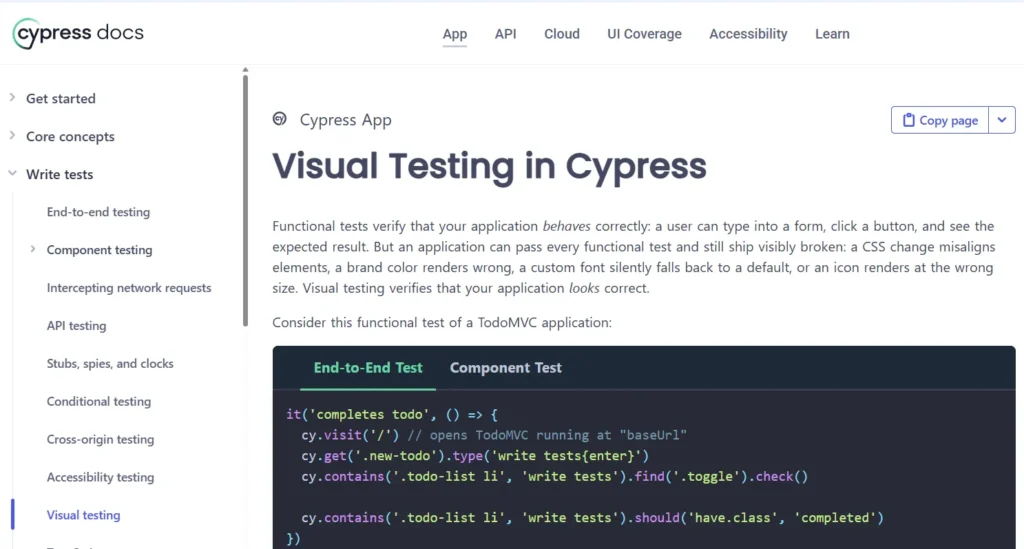The height and width of the screenshot is (549, 1024).
Task: Switch to the Component Test code tab
Action: [x=505, y=368]
